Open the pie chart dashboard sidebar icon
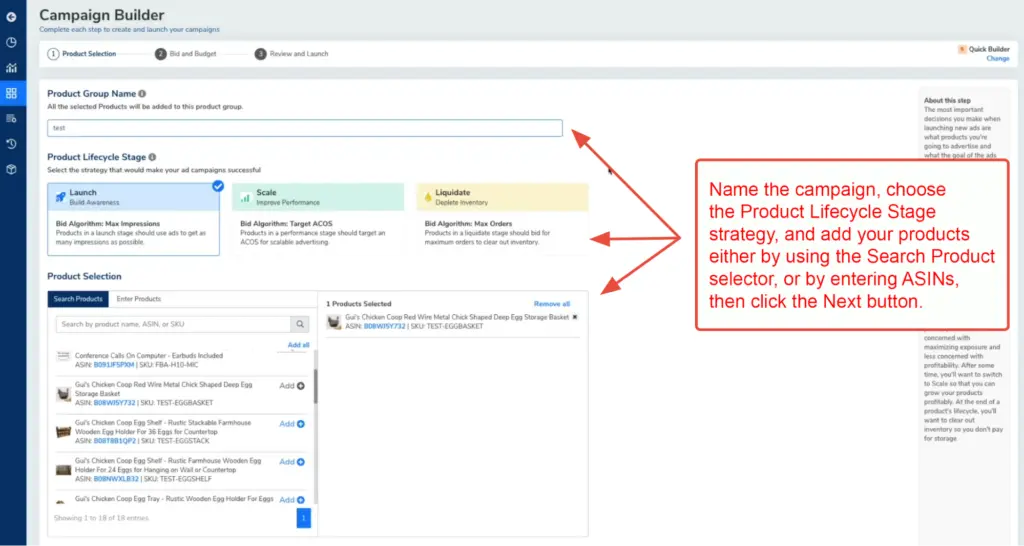This screenshot has width=1024, height=546. coord(11,43)
